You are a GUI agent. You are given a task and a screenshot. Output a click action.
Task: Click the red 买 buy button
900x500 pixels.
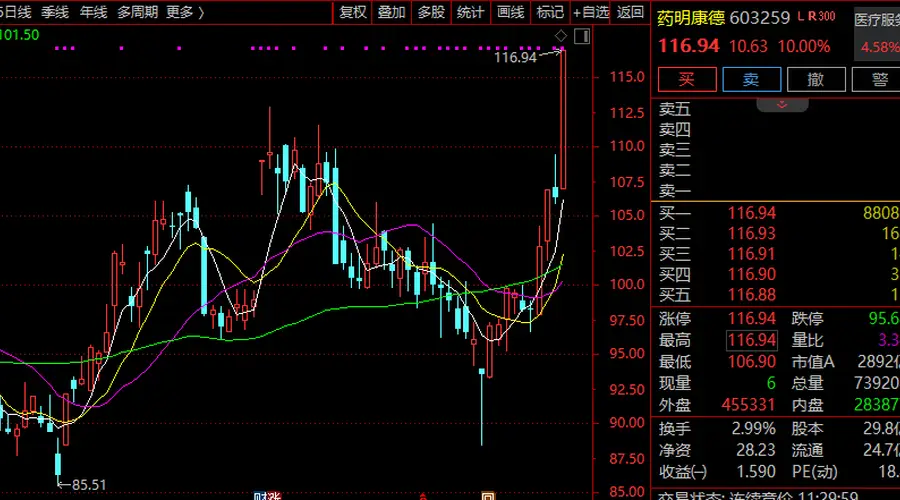[687, 79]
